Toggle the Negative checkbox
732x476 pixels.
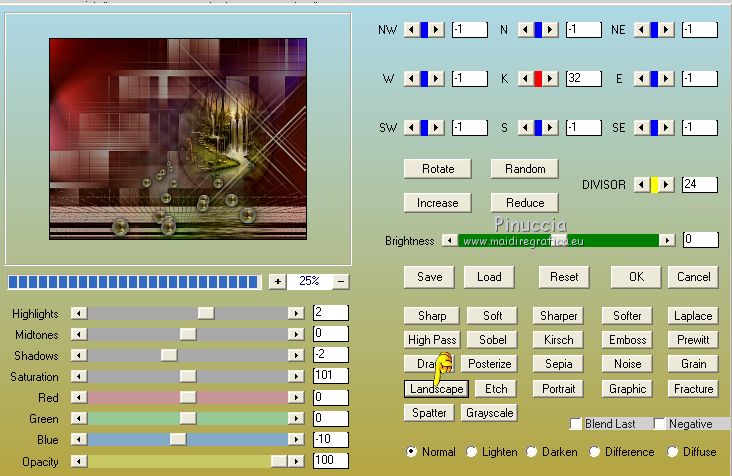click(x=660, y=424)
